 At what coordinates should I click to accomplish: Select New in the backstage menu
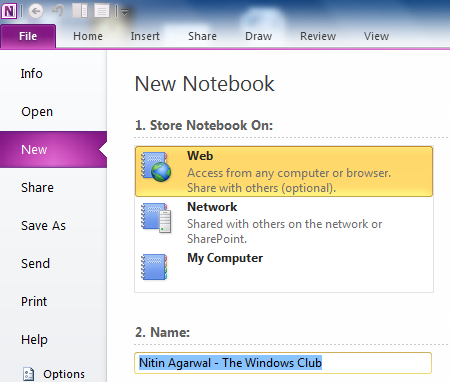pos(53,149)
